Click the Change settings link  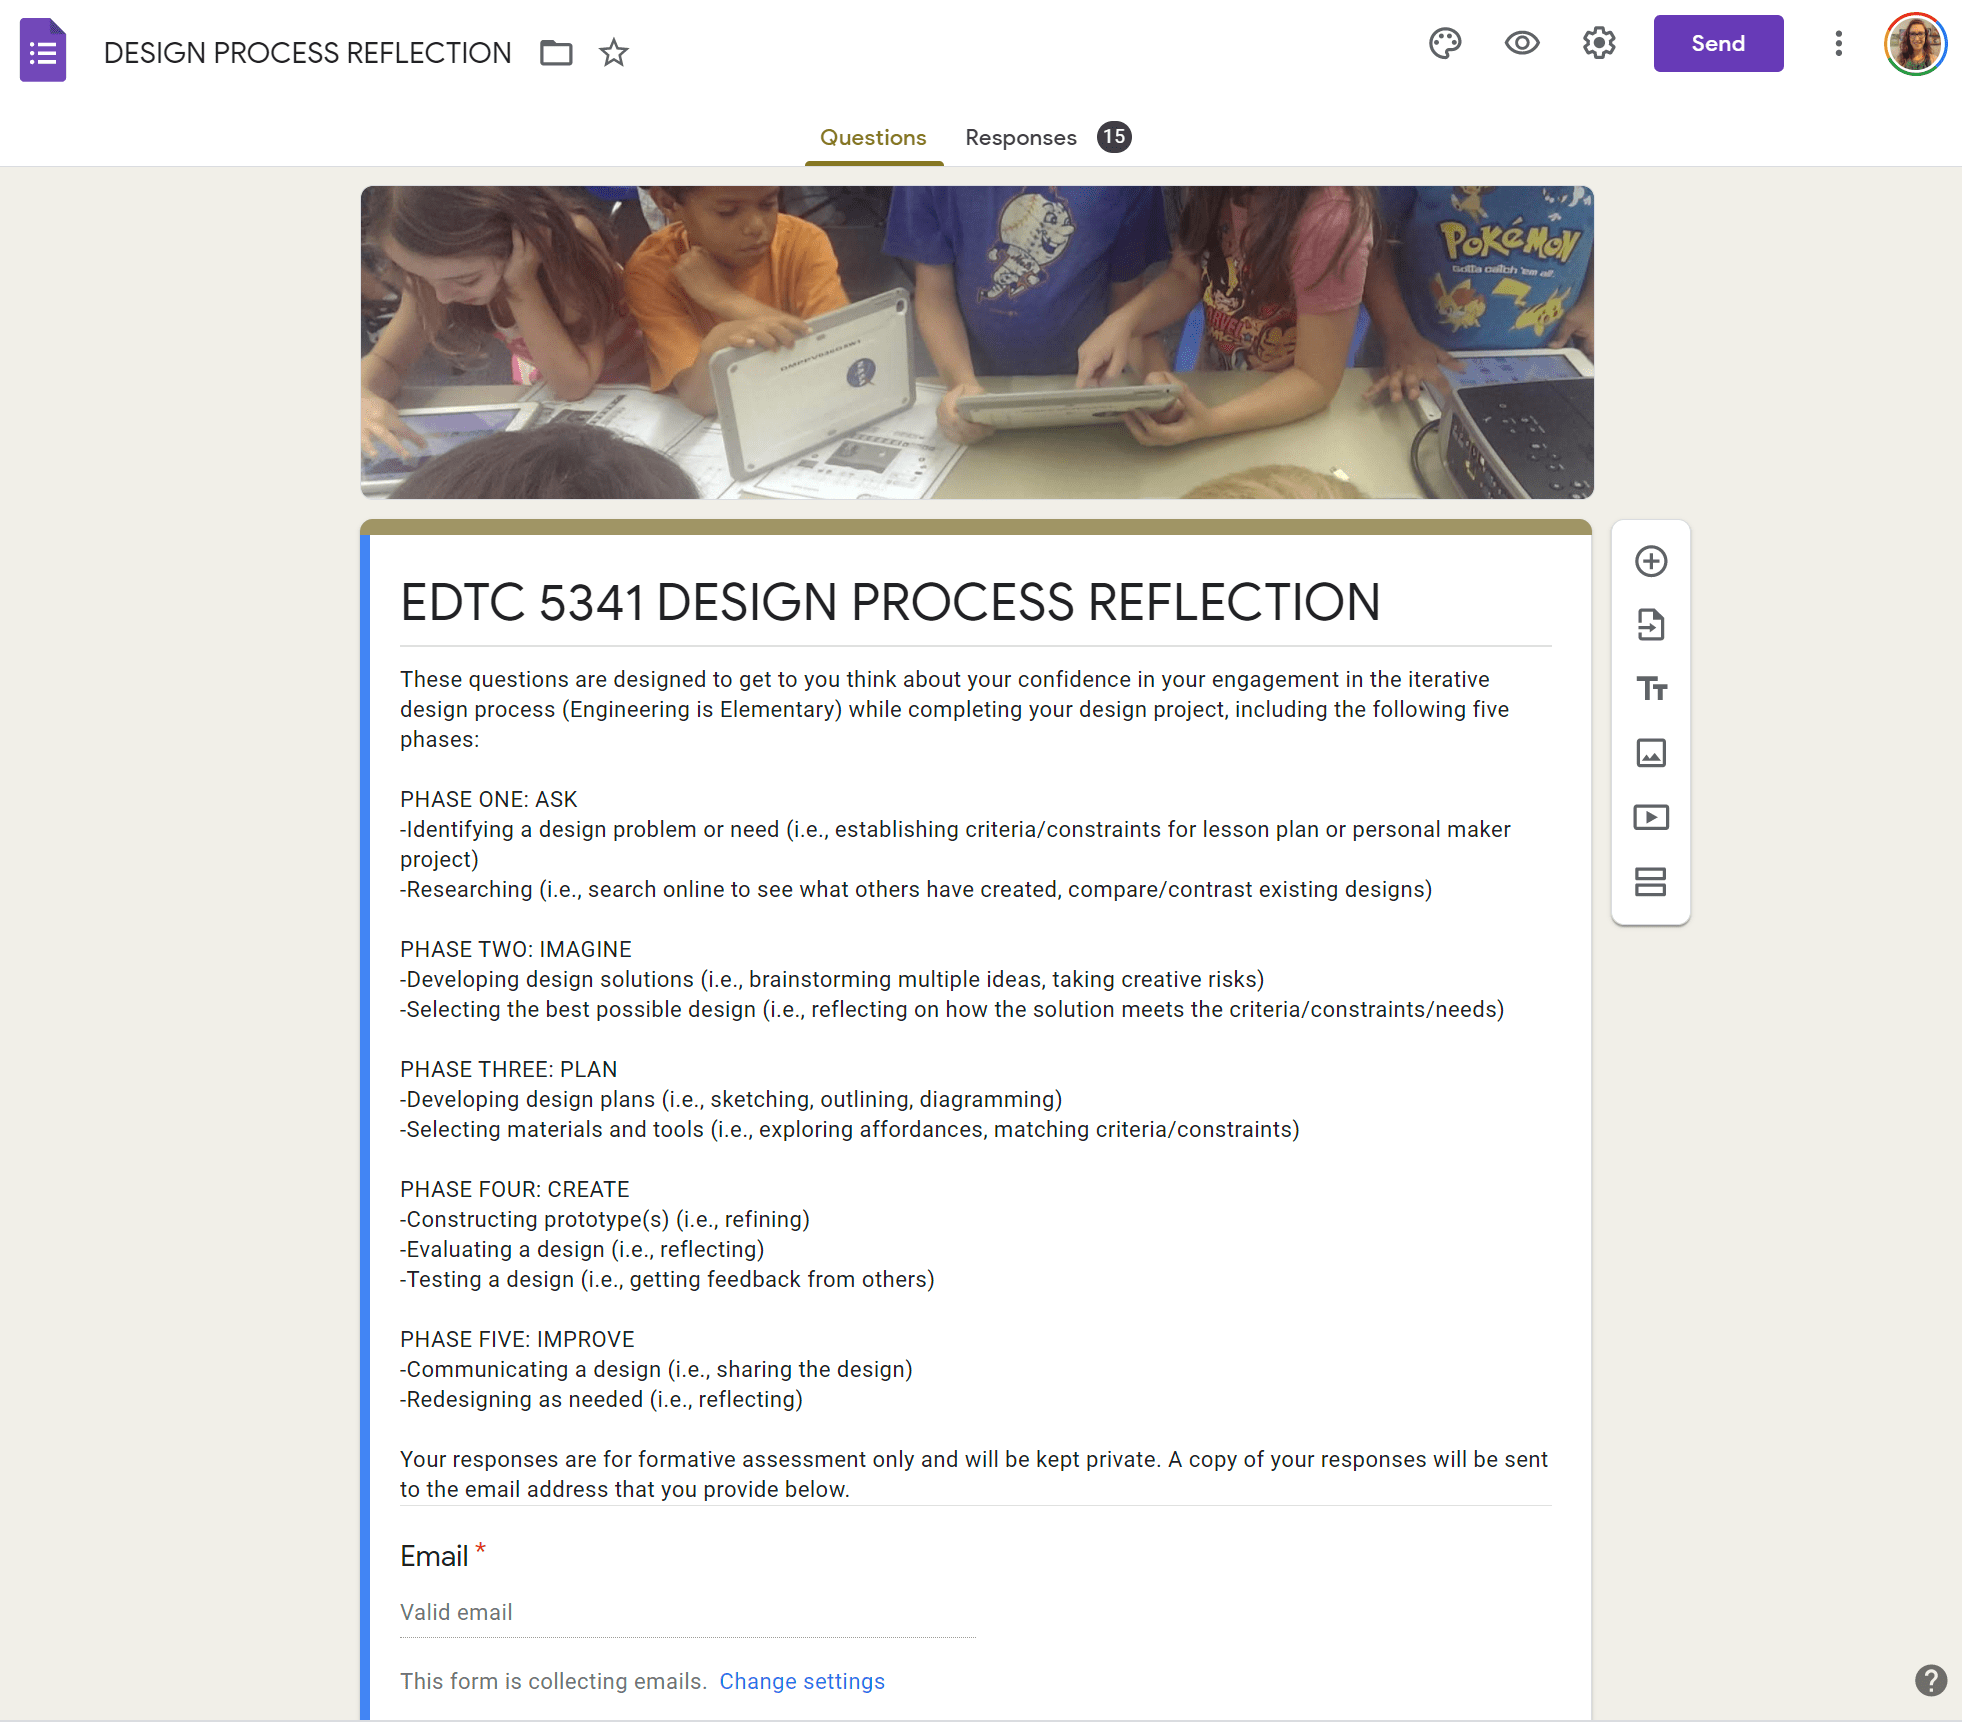(x=802, y=1681)
